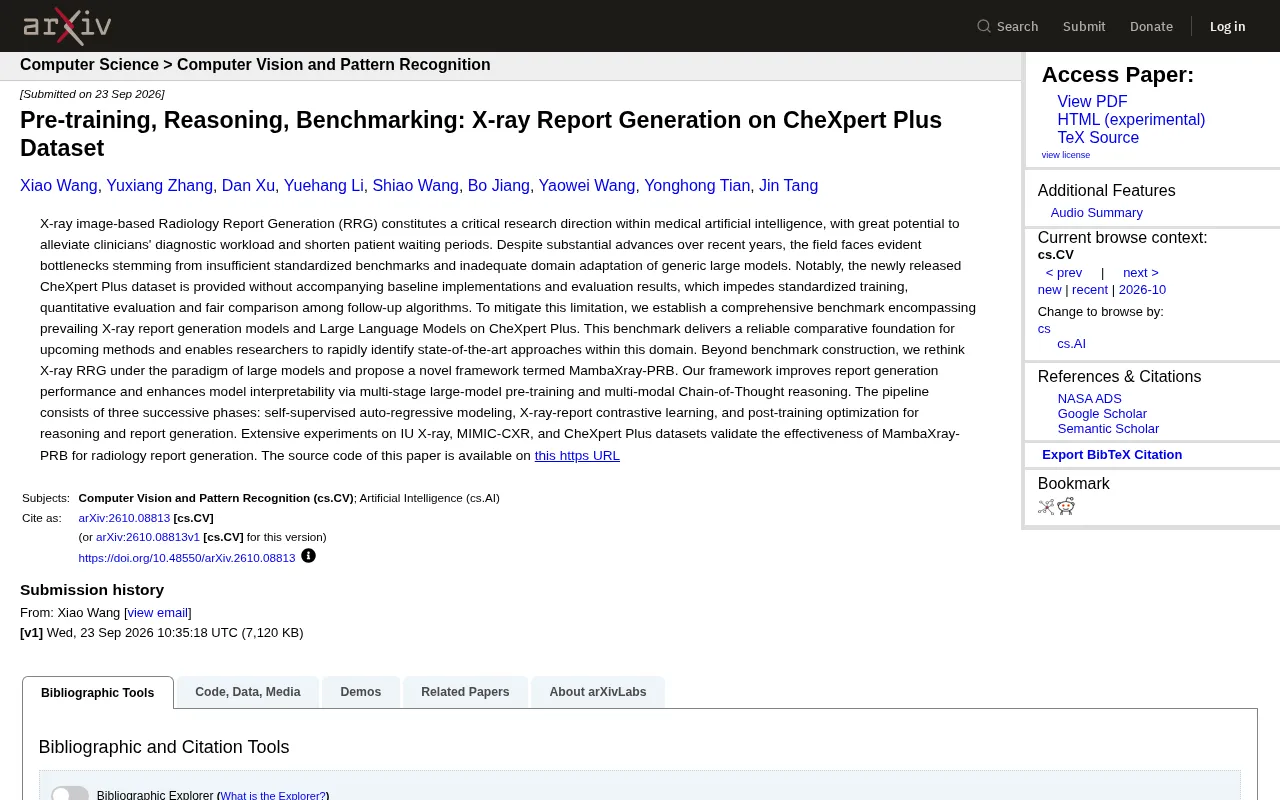Viewport: 1280px width, 800px height.
Task: Follow 'this https URL' source code link
Action: click(x=577, y=456)
